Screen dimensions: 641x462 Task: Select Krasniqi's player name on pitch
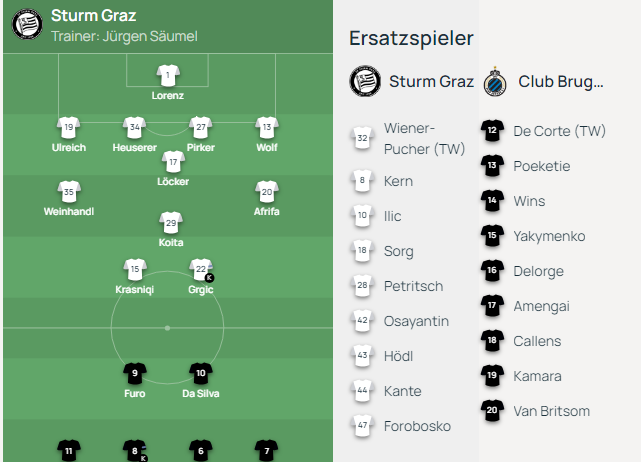point(134,289)
